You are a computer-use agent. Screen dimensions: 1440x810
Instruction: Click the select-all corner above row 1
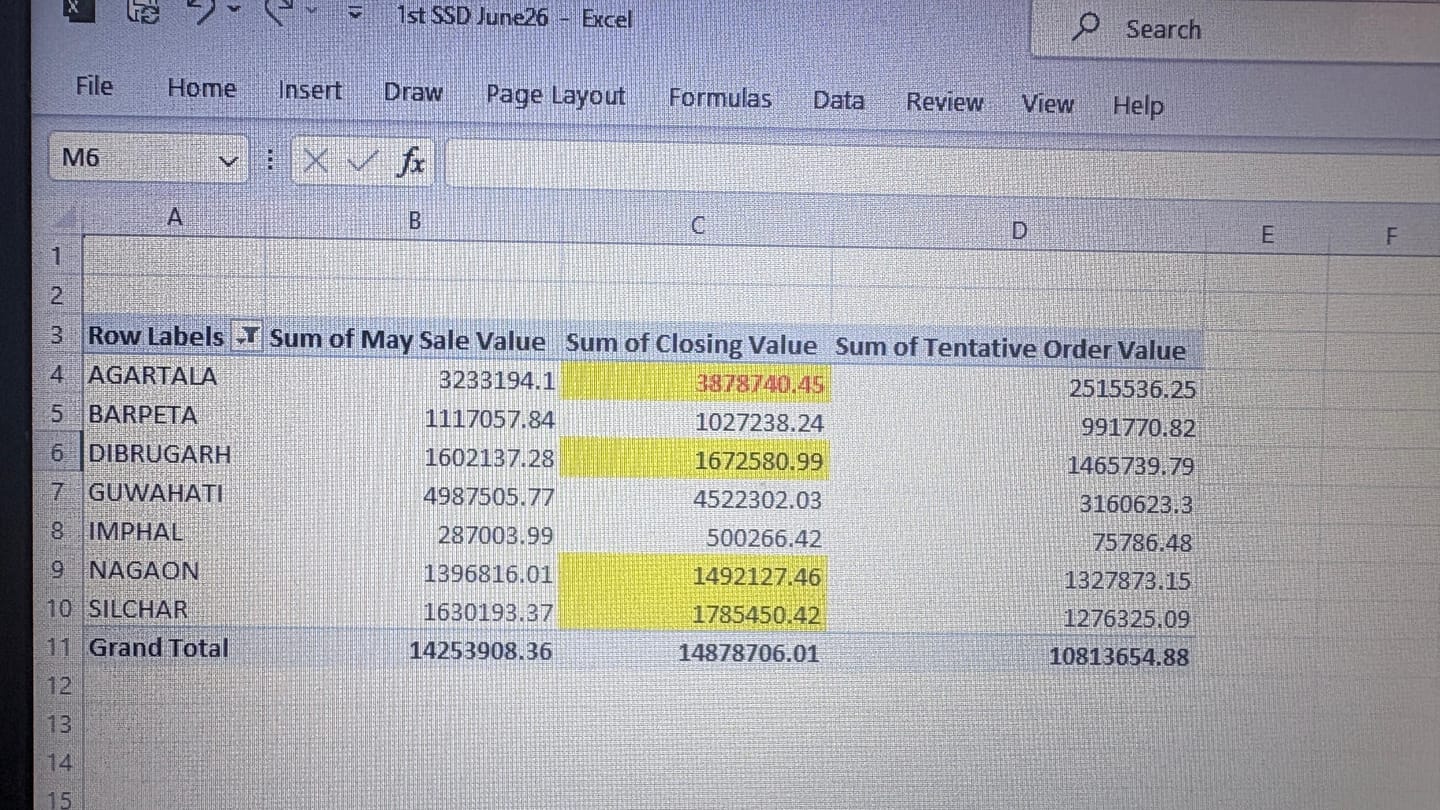(64, 216)
